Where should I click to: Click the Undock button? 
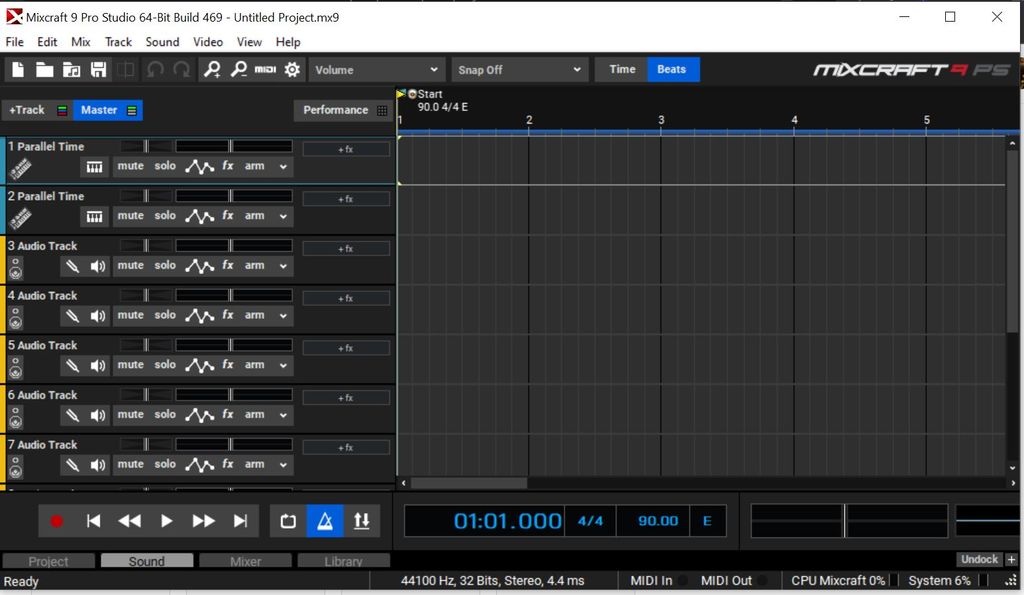click(979, 559)
